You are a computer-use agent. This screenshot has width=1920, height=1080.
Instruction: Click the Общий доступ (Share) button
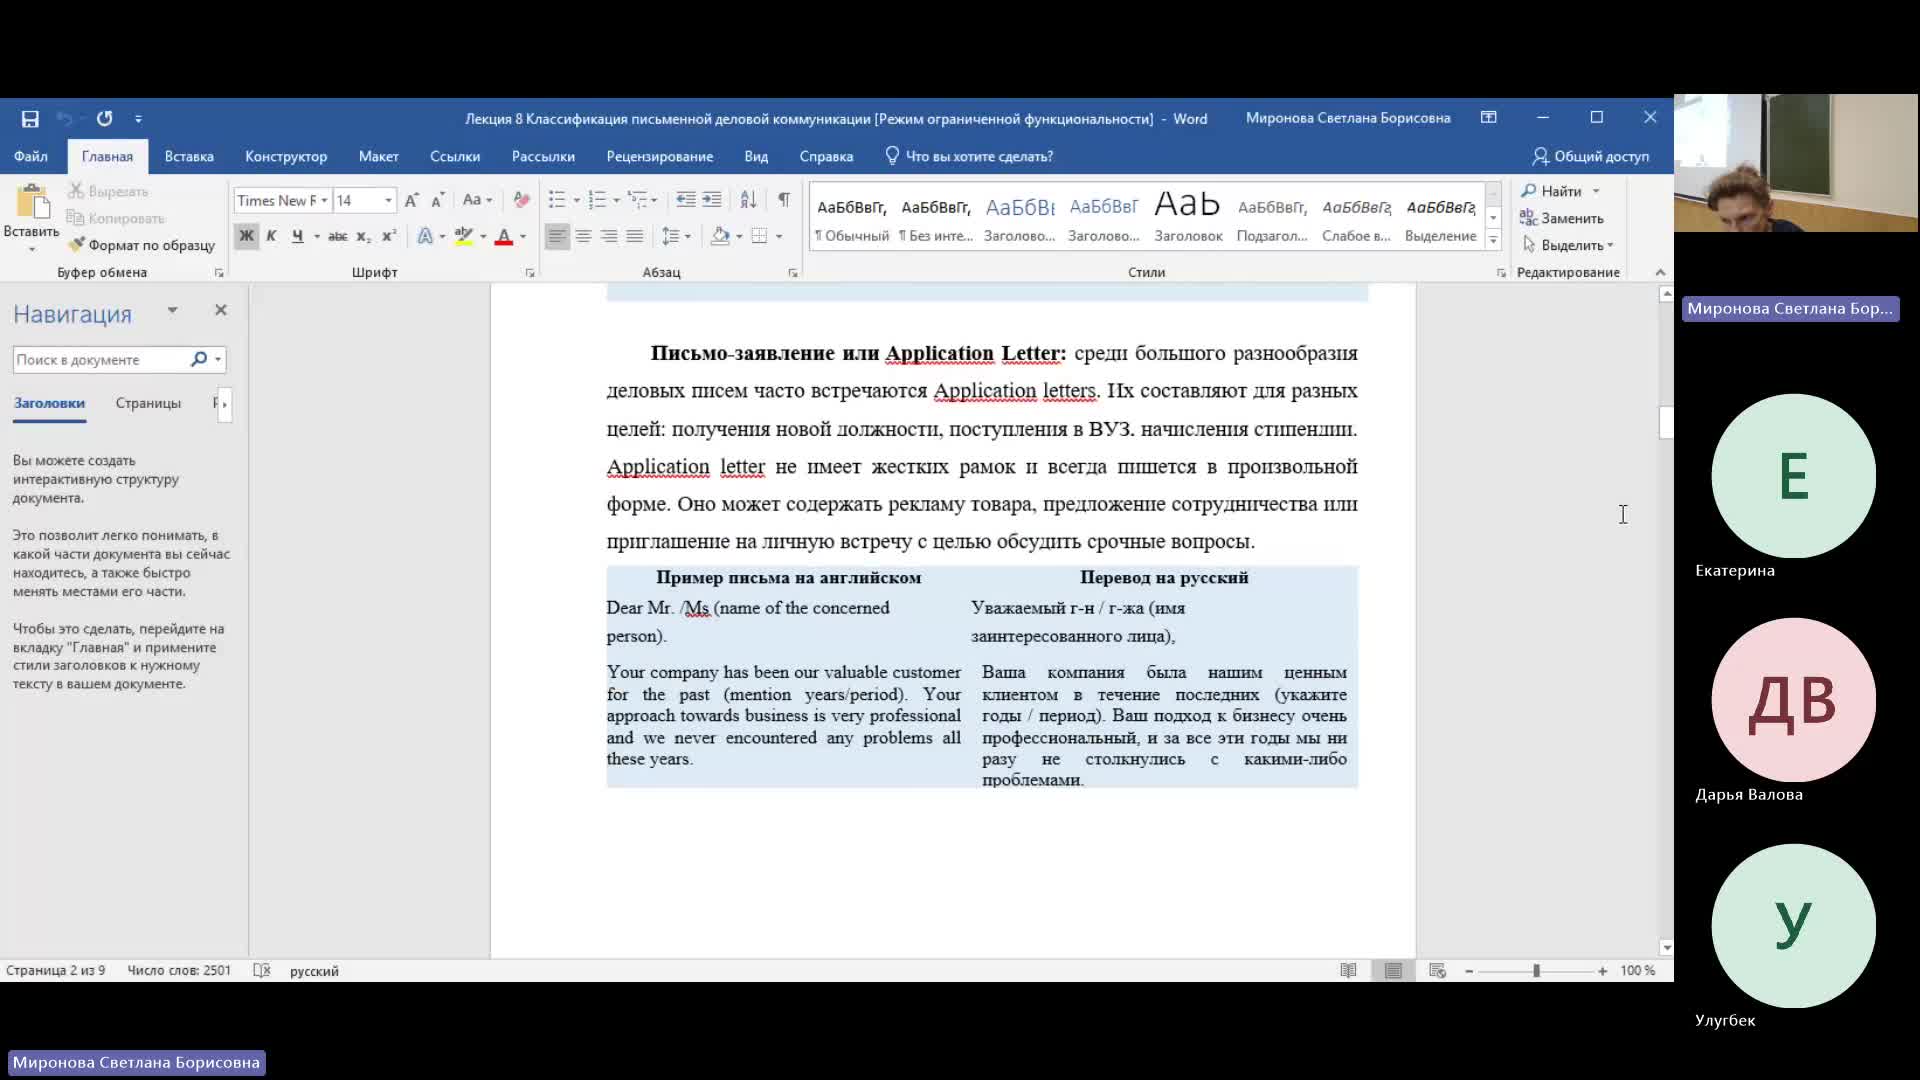(x=1590, y=156)
